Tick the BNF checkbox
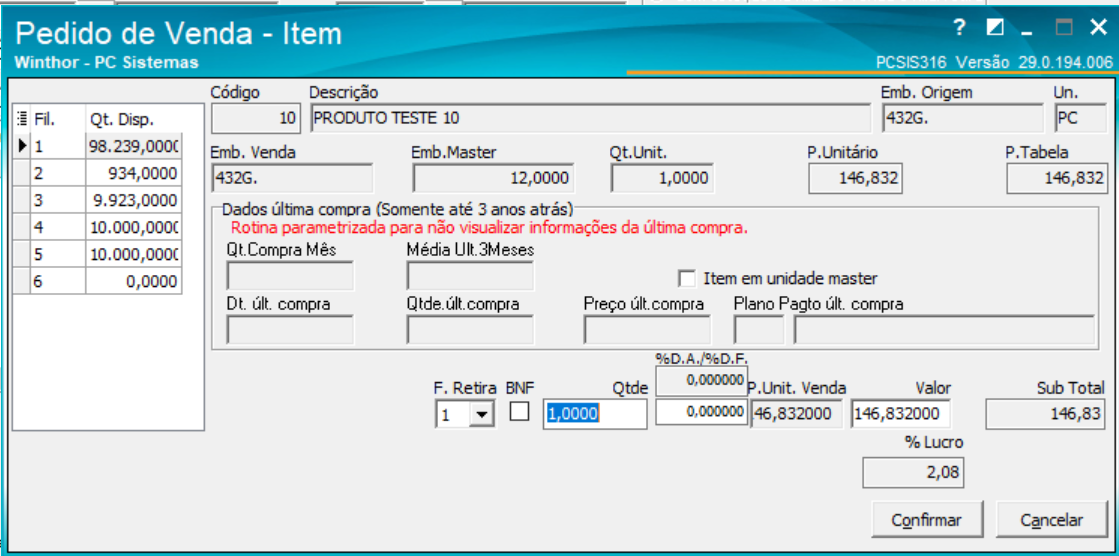 [519, 411]
